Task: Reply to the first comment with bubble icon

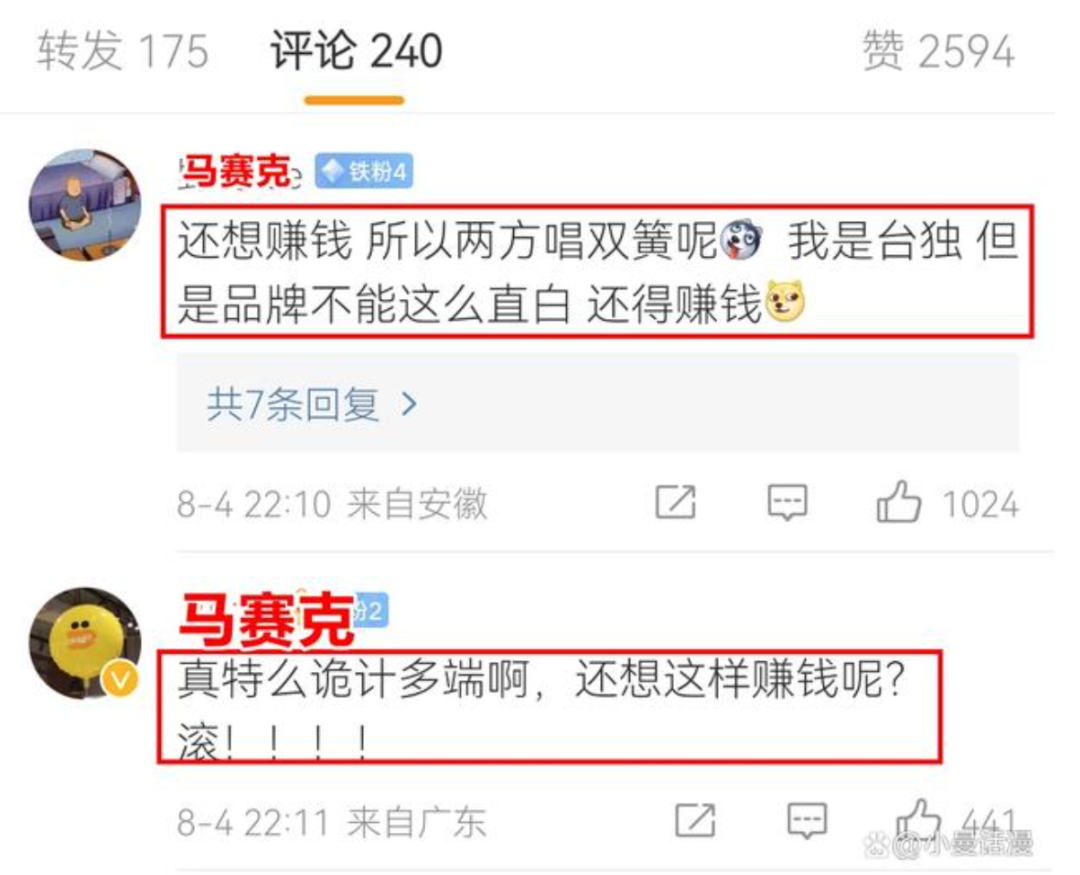Action: (787, 502)
